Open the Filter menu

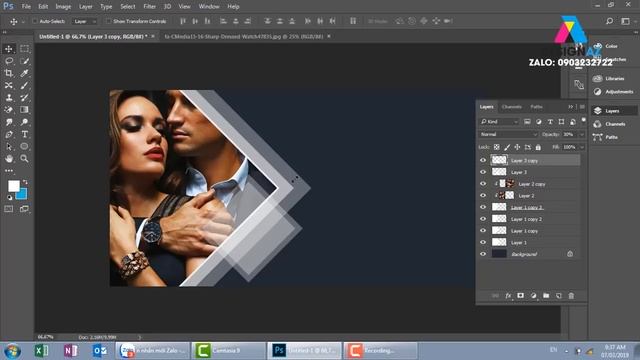point(149,7)
